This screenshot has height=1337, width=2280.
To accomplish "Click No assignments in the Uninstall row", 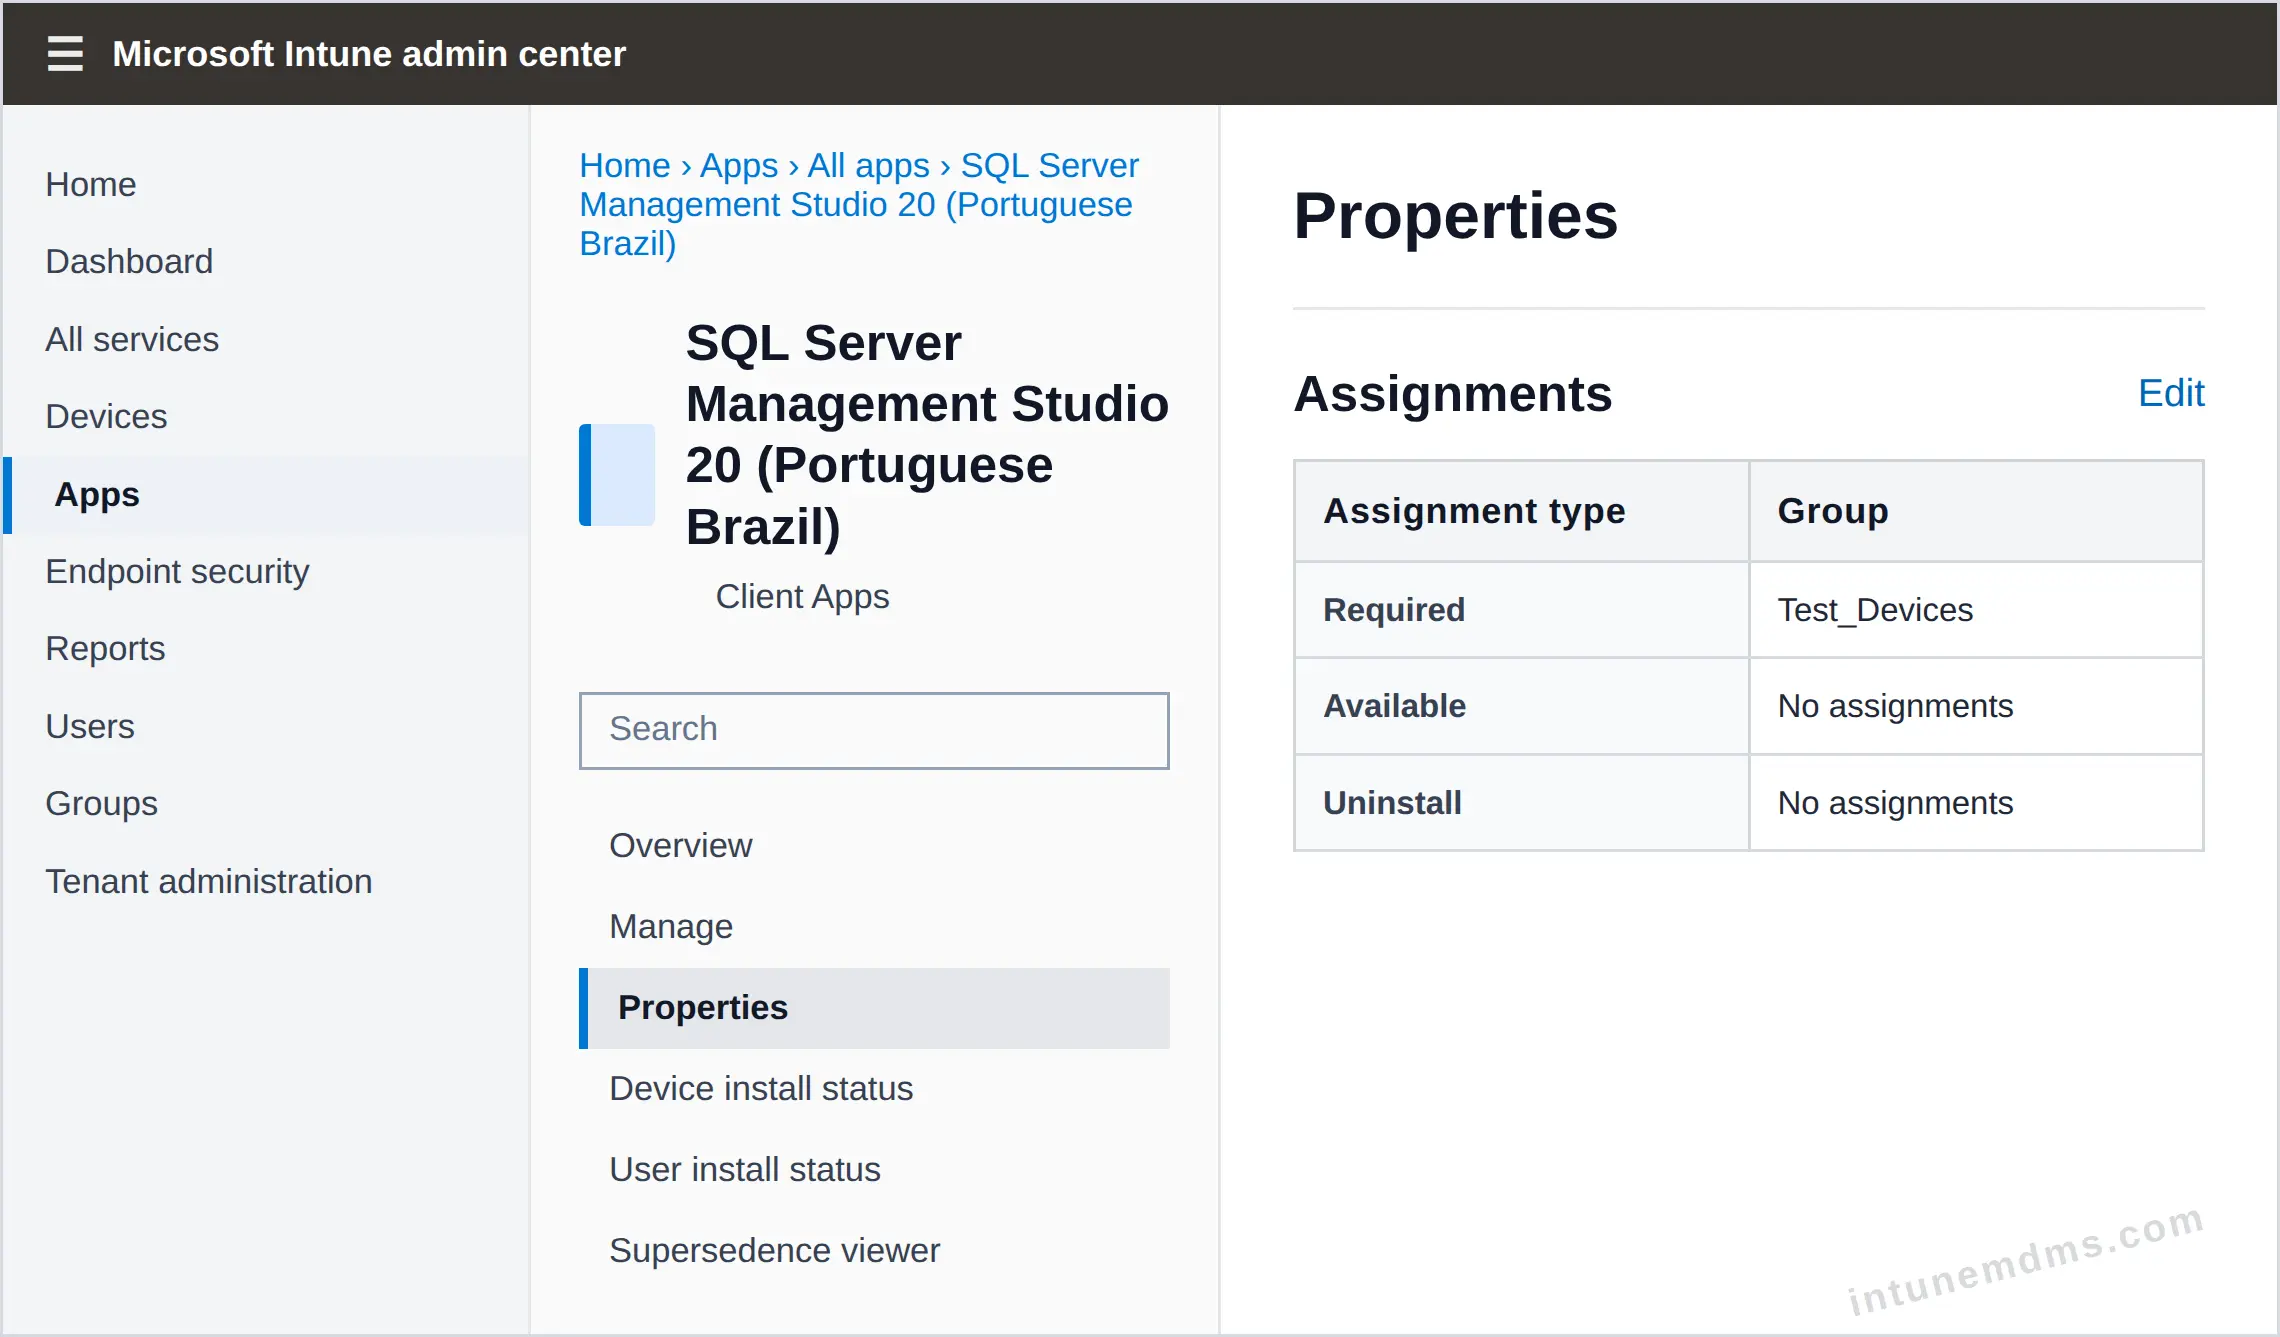I will click(x=1976, y=803).
